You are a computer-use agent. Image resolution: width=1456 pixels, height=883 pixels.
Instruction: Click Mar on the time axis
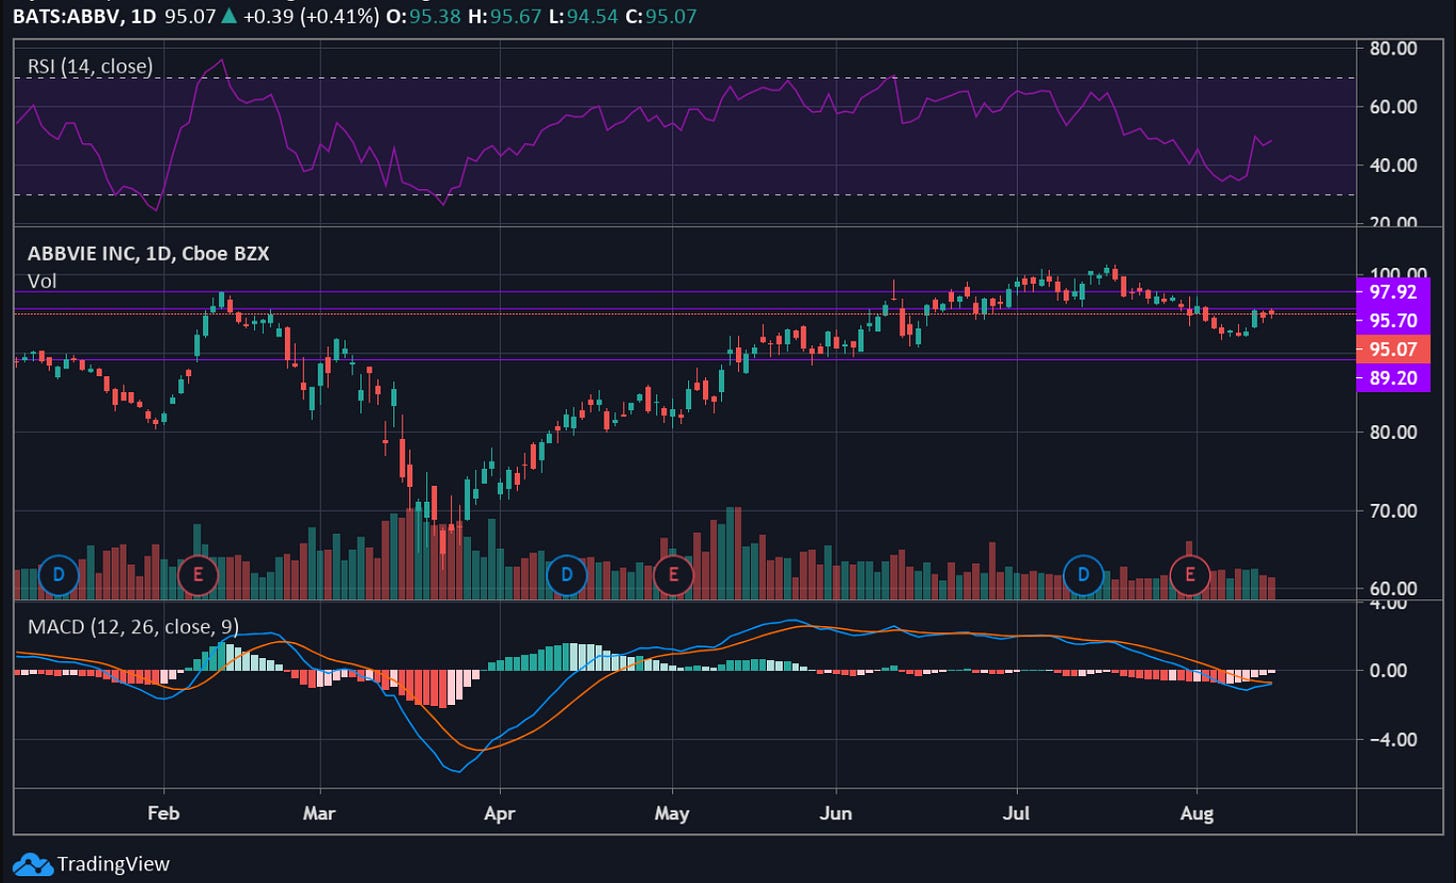(319, 813)
